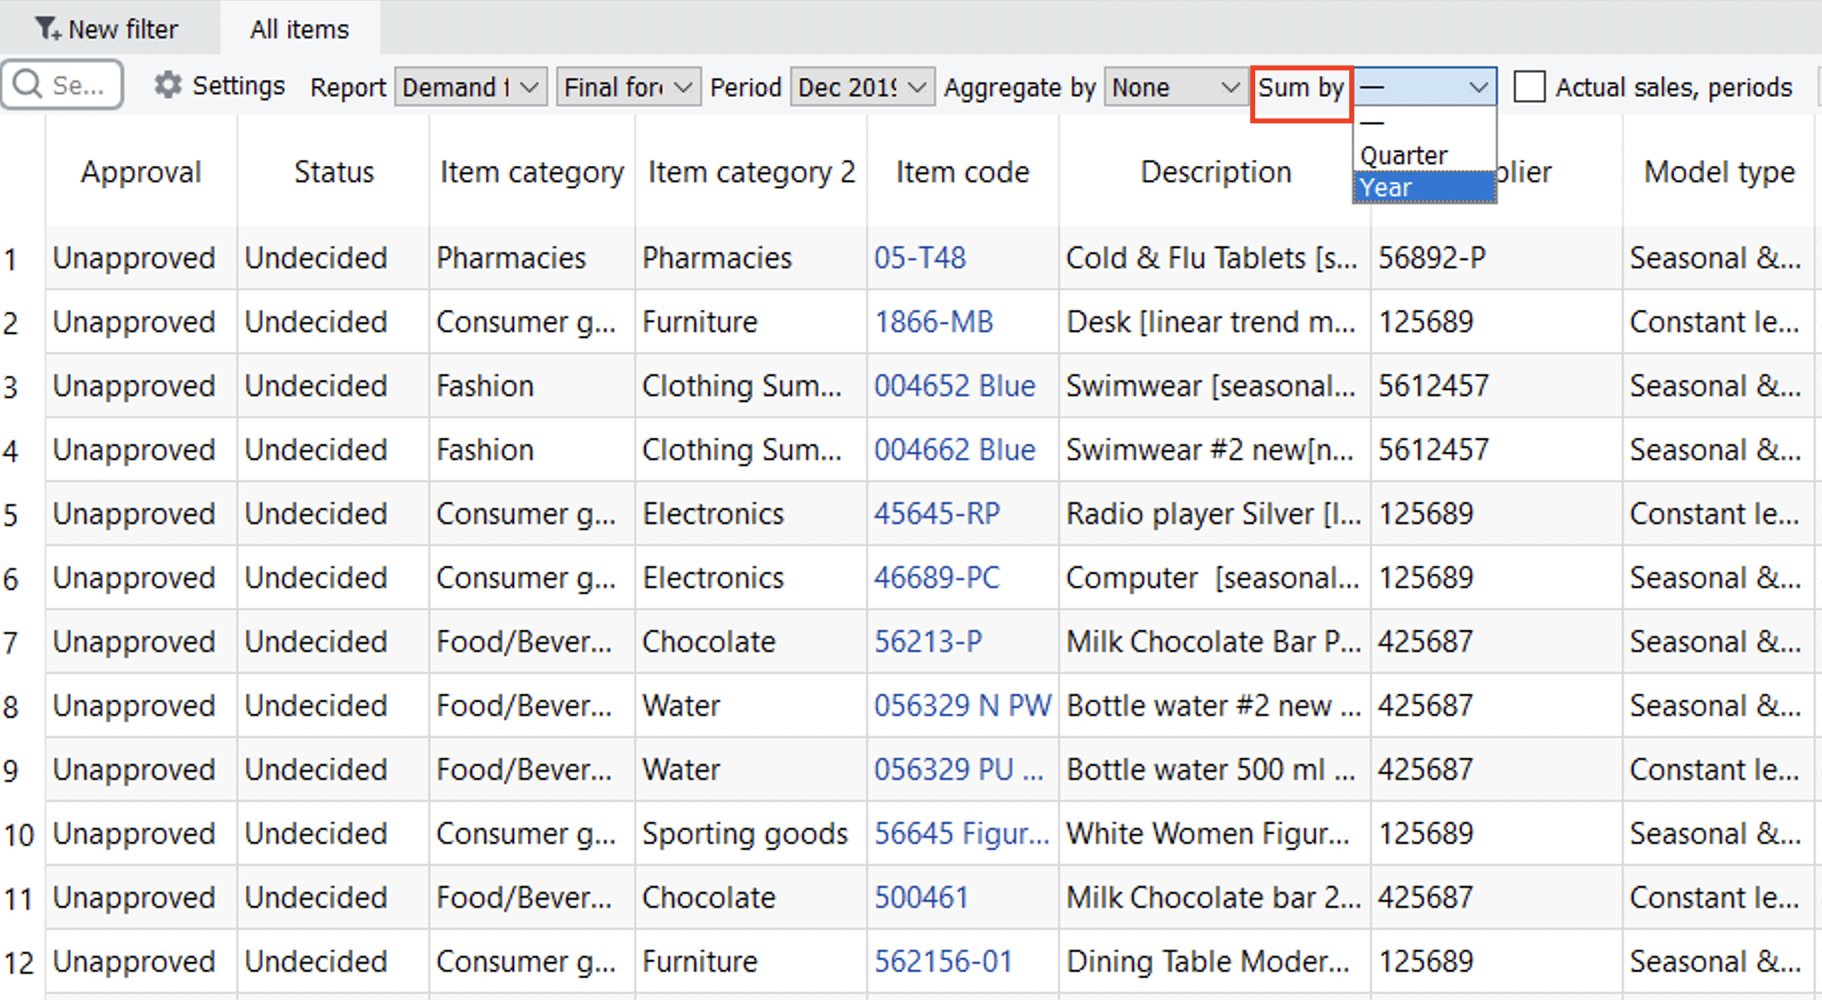Image resolution: width=1822 pixels, height=1000 pixels.
Task: Open the Aggregate by None dropdown
Action: [x=1175, y=87]
